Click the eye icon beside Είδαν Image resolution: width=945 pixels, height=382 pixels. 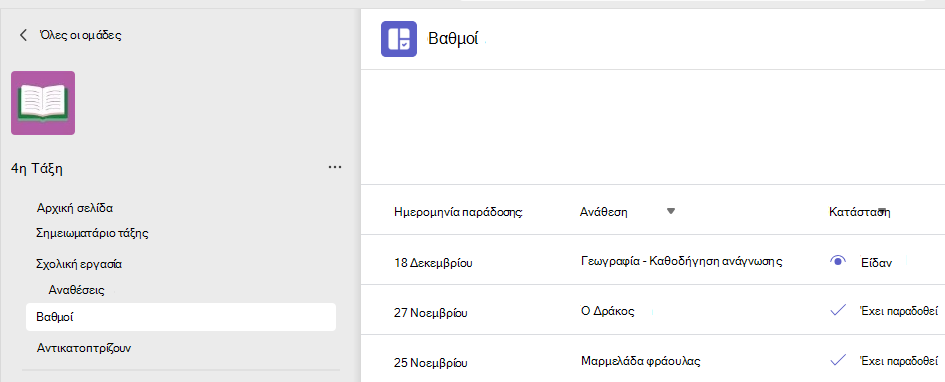pos(838,261)
